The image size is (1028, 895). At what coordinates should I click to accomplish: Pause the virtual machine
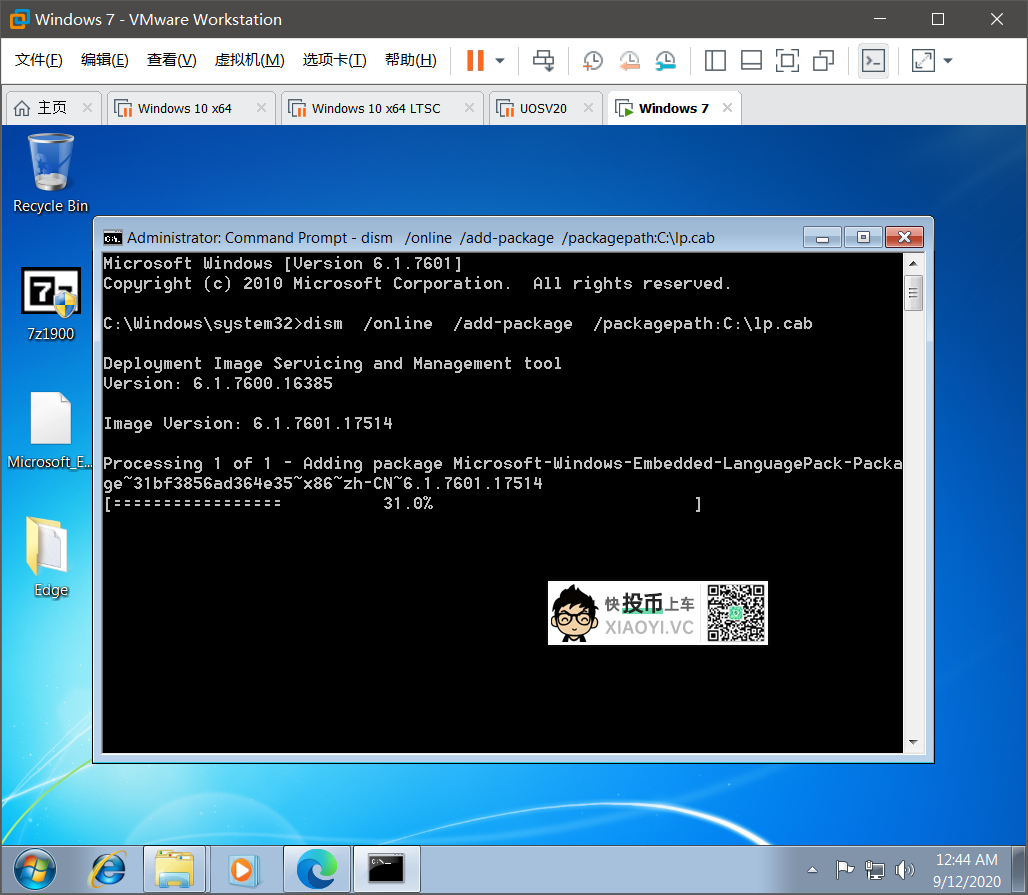click(475, 60)
